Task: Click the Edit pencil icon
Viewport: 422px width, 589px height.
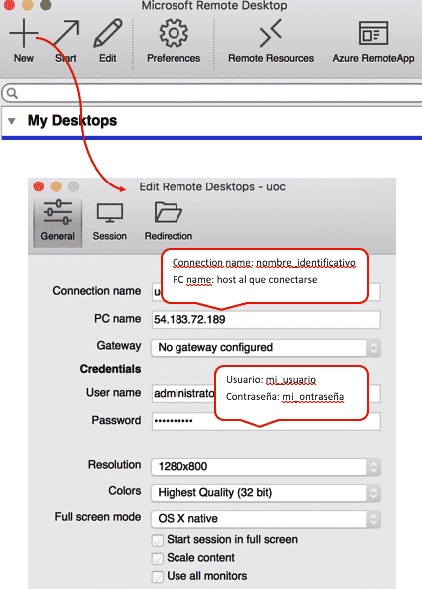Action: click(108, 33)
